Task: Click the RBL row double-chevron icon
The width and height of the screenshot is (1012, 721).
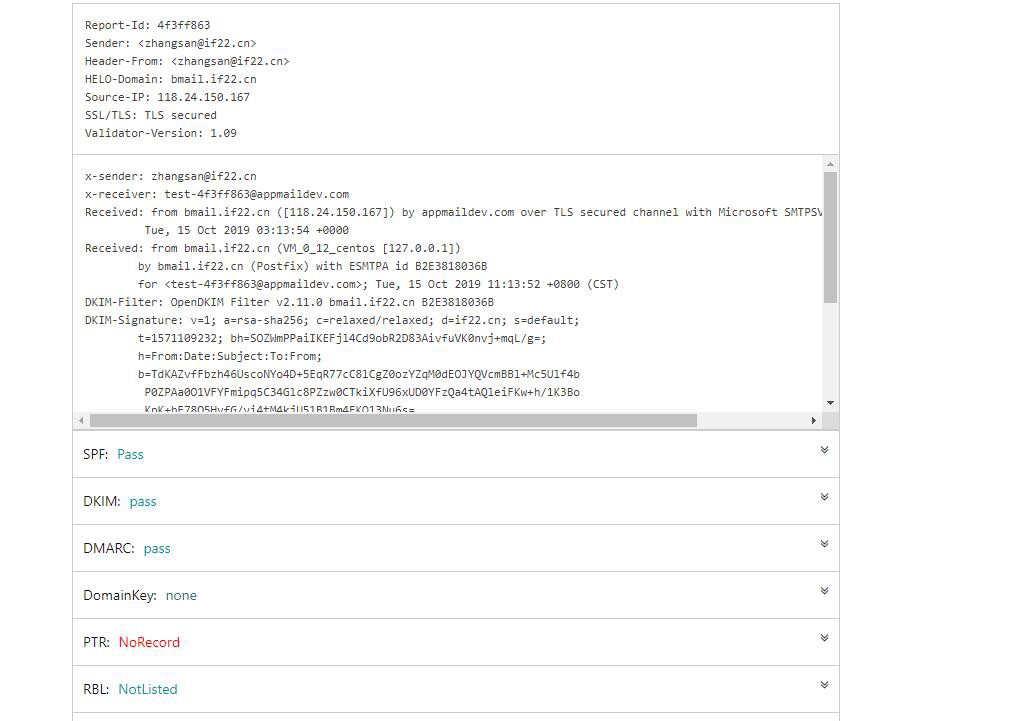Action: [x=824, y=685]
